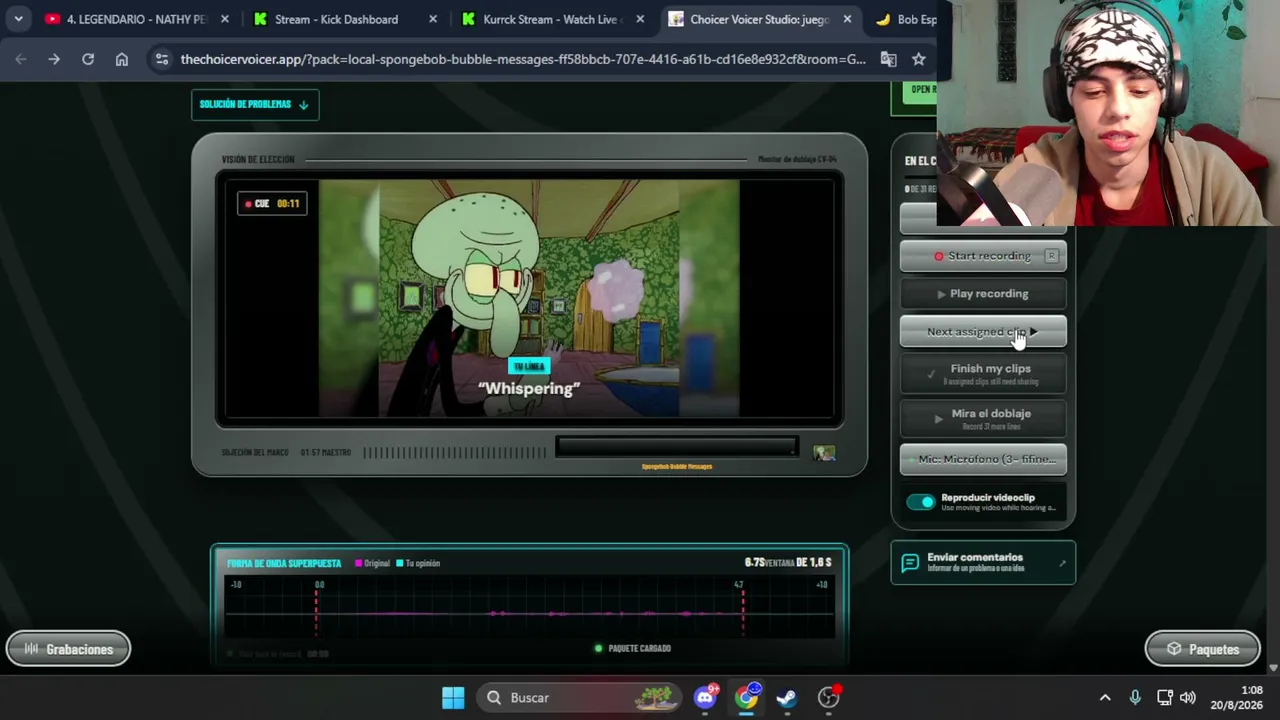The image size is (1280, 720).
Task: Reload the current browser page
Action: 88,59
